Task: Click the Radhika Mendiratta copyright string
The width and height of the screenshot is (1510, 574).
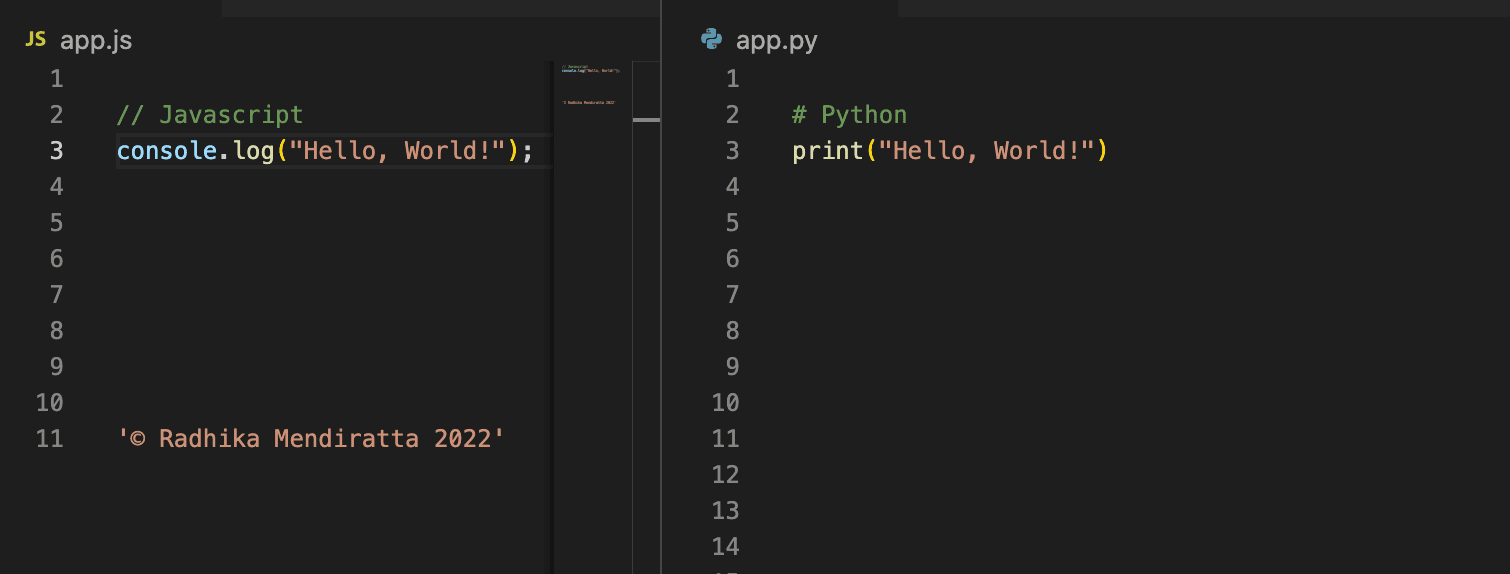Action: [x=311, y=439]
